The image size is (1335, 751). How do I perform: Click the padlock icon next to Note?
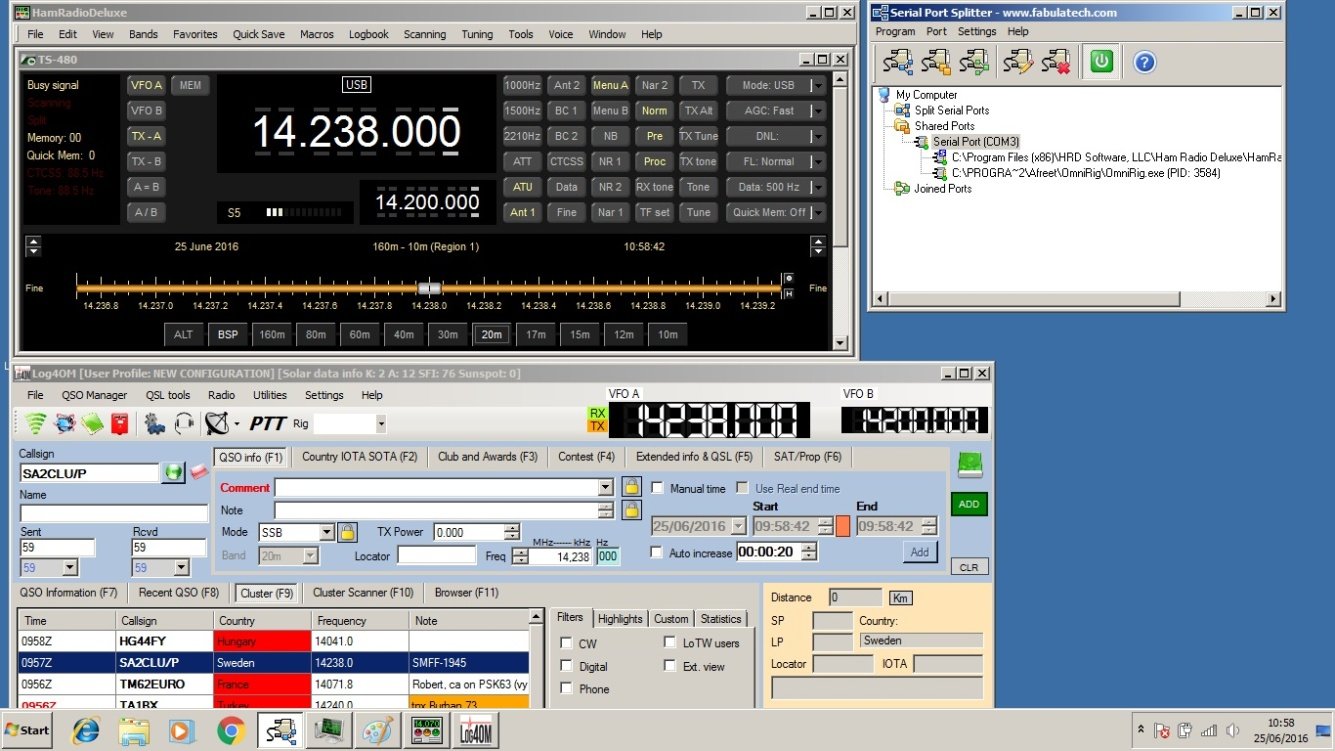tap(631, 510)
